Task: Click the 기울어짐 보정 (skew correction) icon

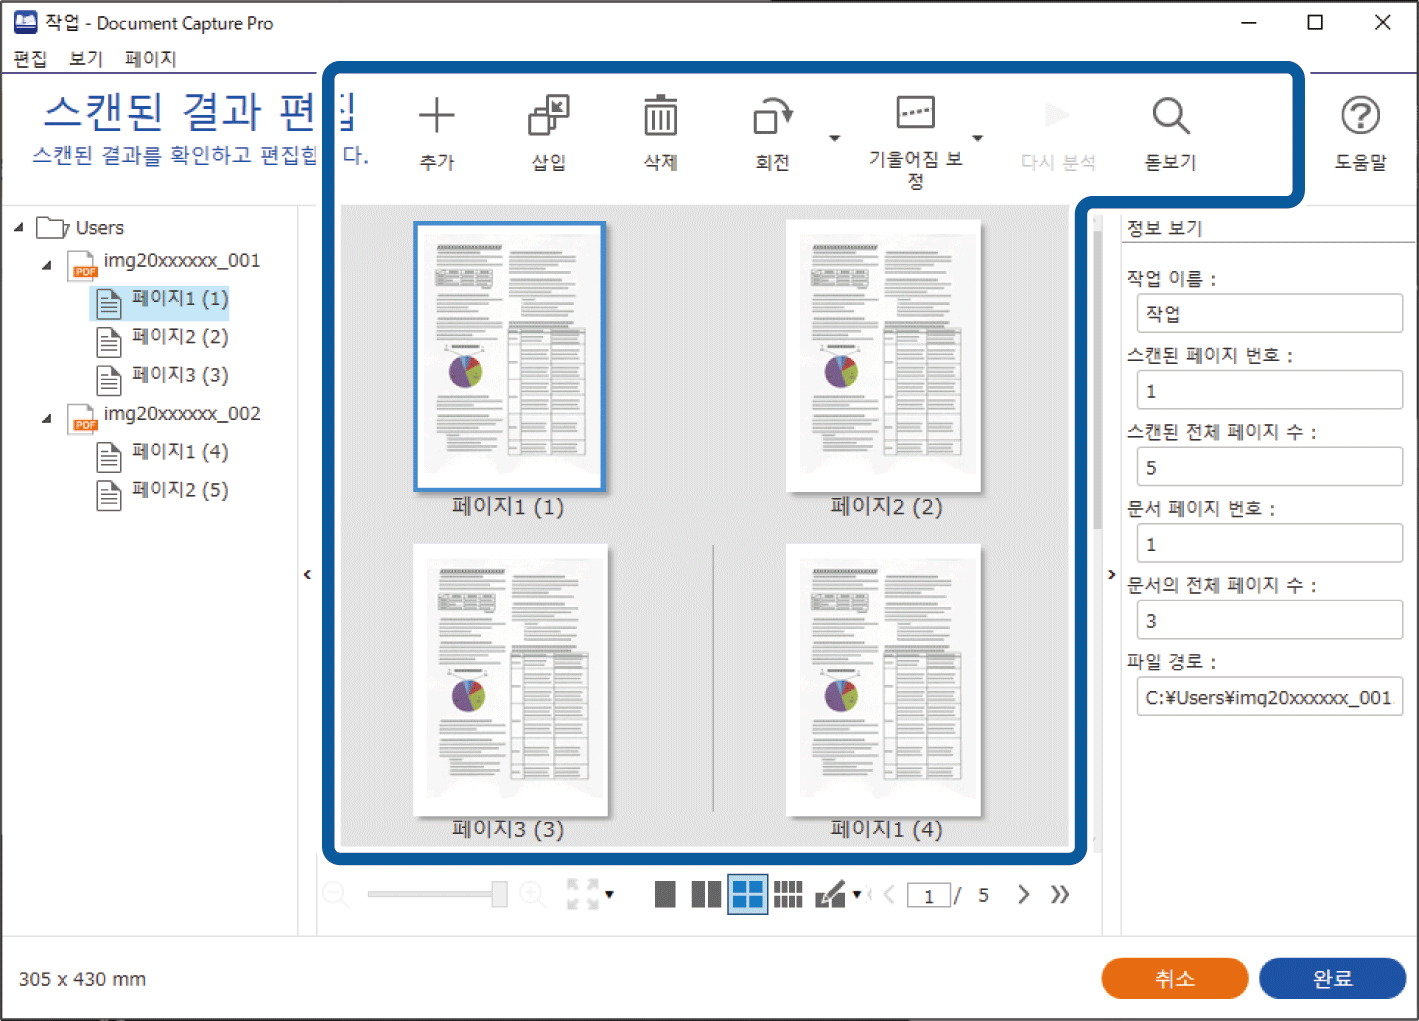Action: [x=915, y=113]
